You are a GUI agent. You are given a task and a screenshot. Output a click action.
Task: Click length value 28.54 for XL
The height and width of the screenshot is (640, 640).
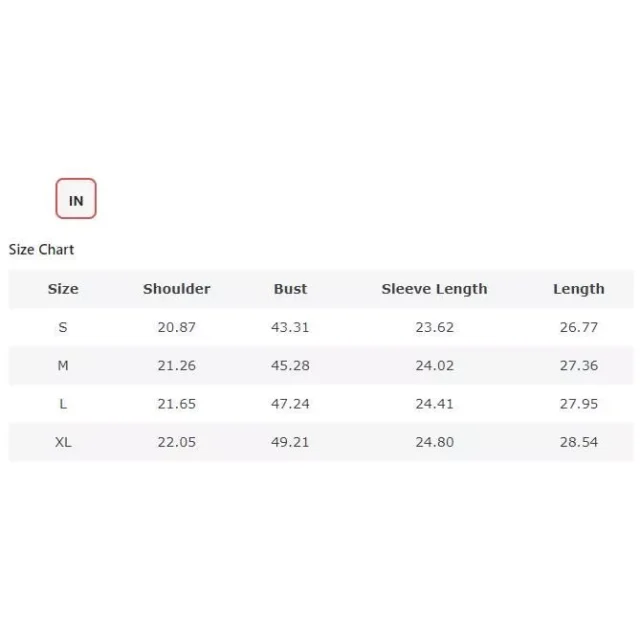579,441
